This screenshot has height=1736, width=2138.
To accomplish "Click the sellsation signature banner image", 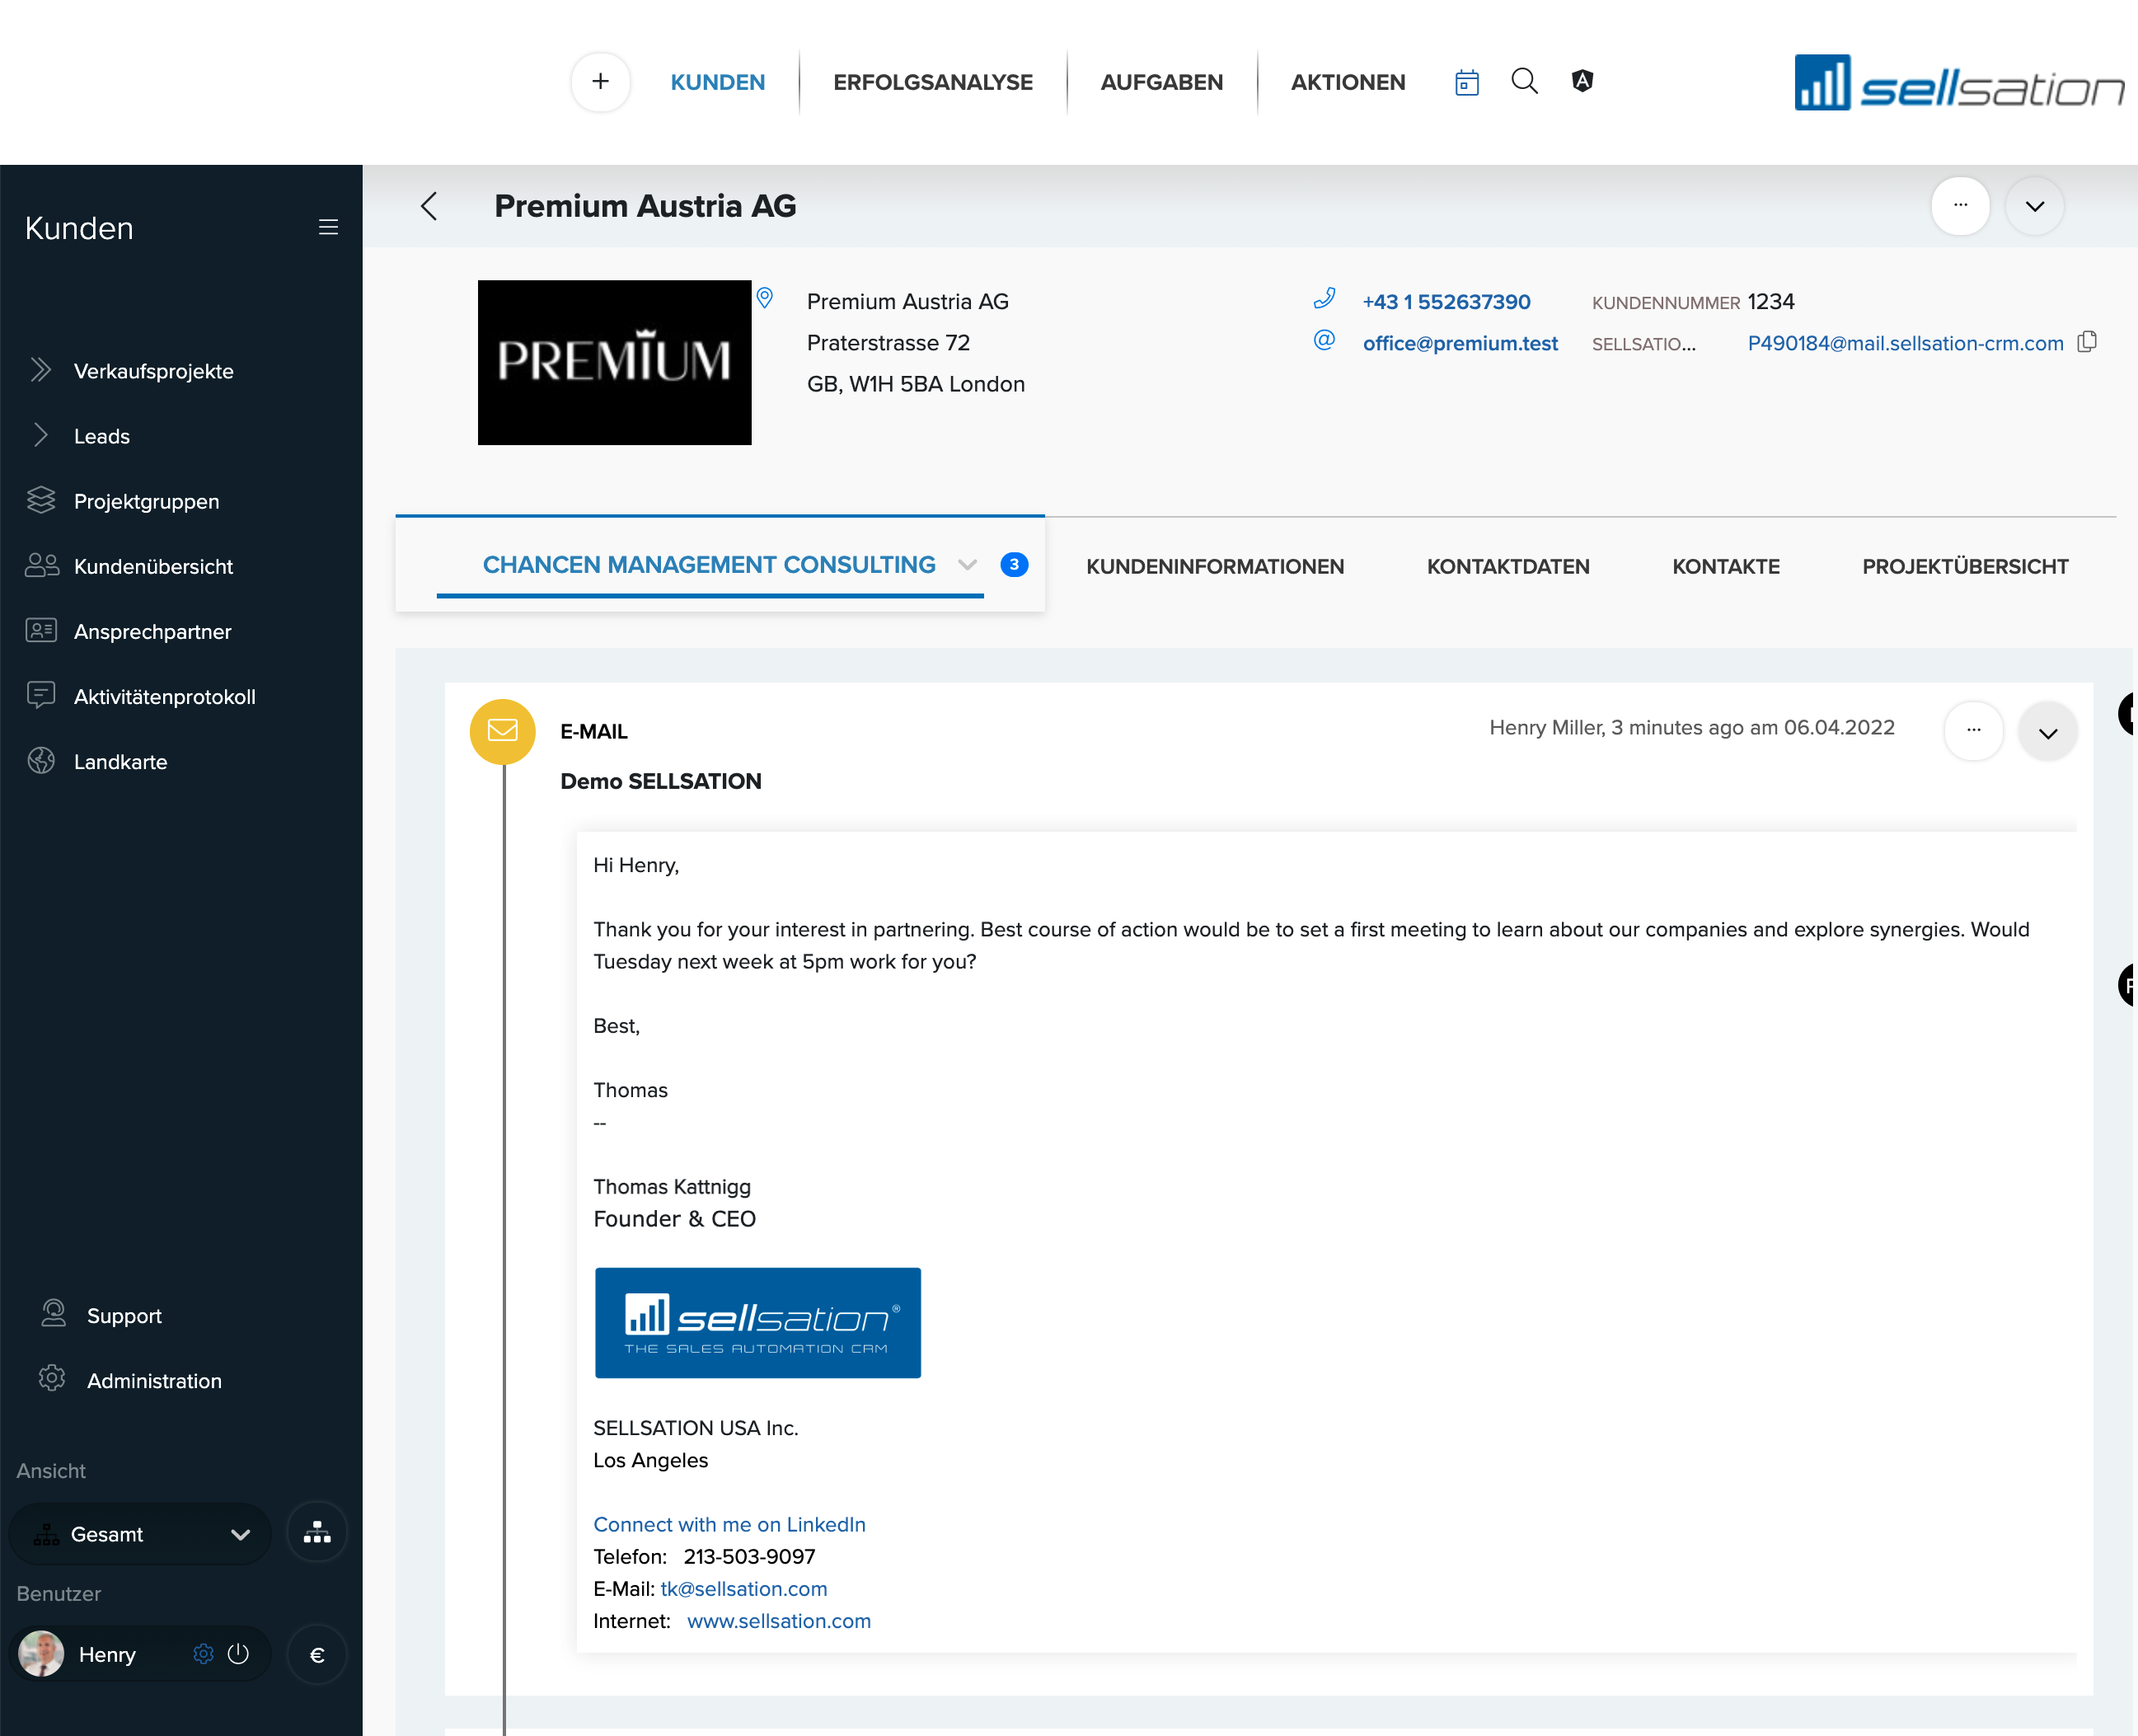I will [758, 1322].
